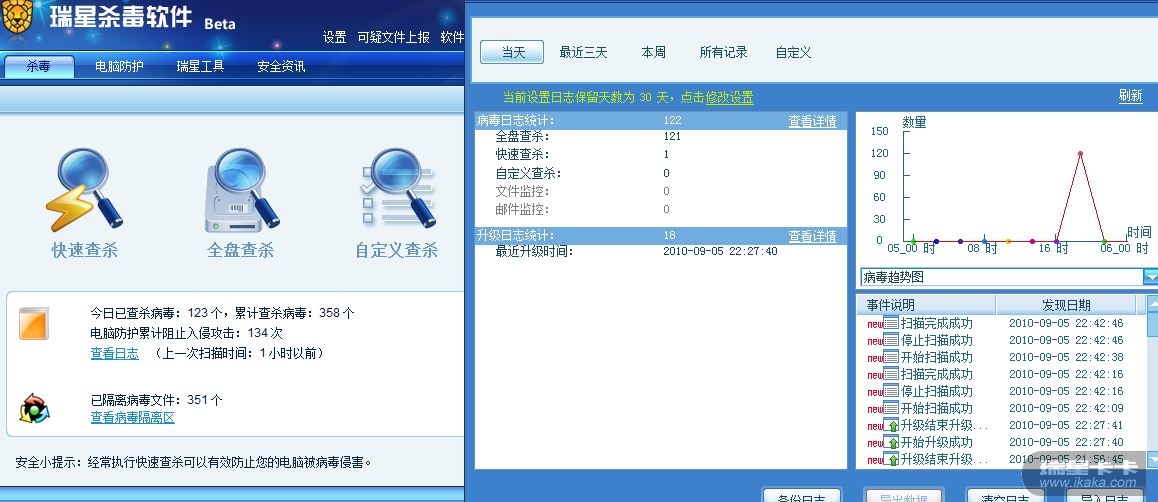1158x502 pixels.
Task: Select log icon for 22:42:16 扫描完成成功
Action: (891, 374)
